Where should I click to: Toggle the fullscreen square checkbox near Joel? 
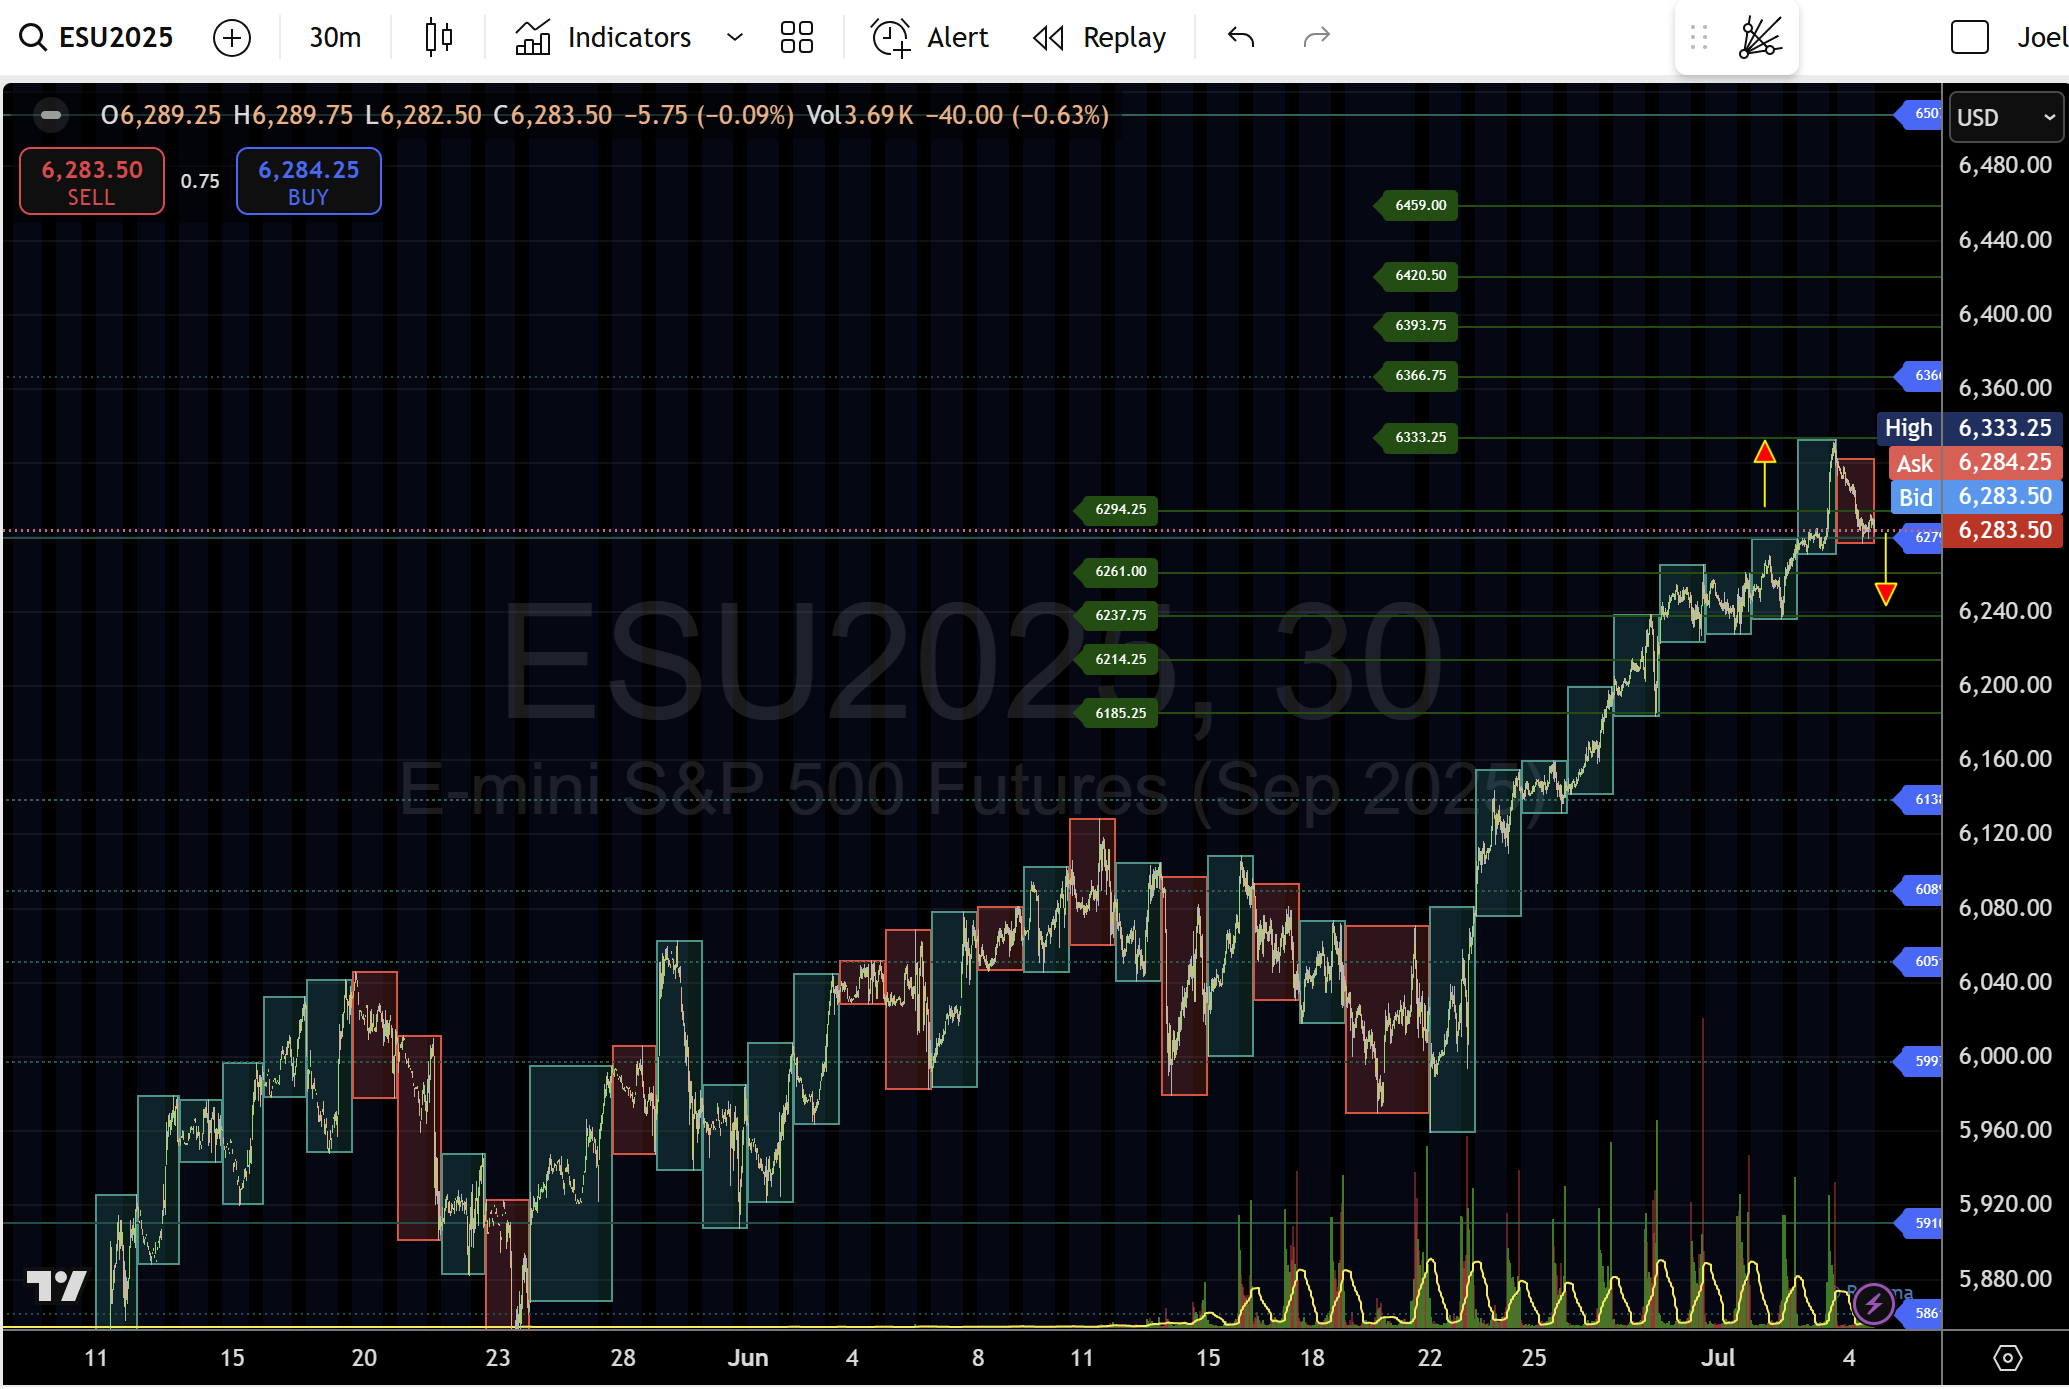coord(1969,38)
